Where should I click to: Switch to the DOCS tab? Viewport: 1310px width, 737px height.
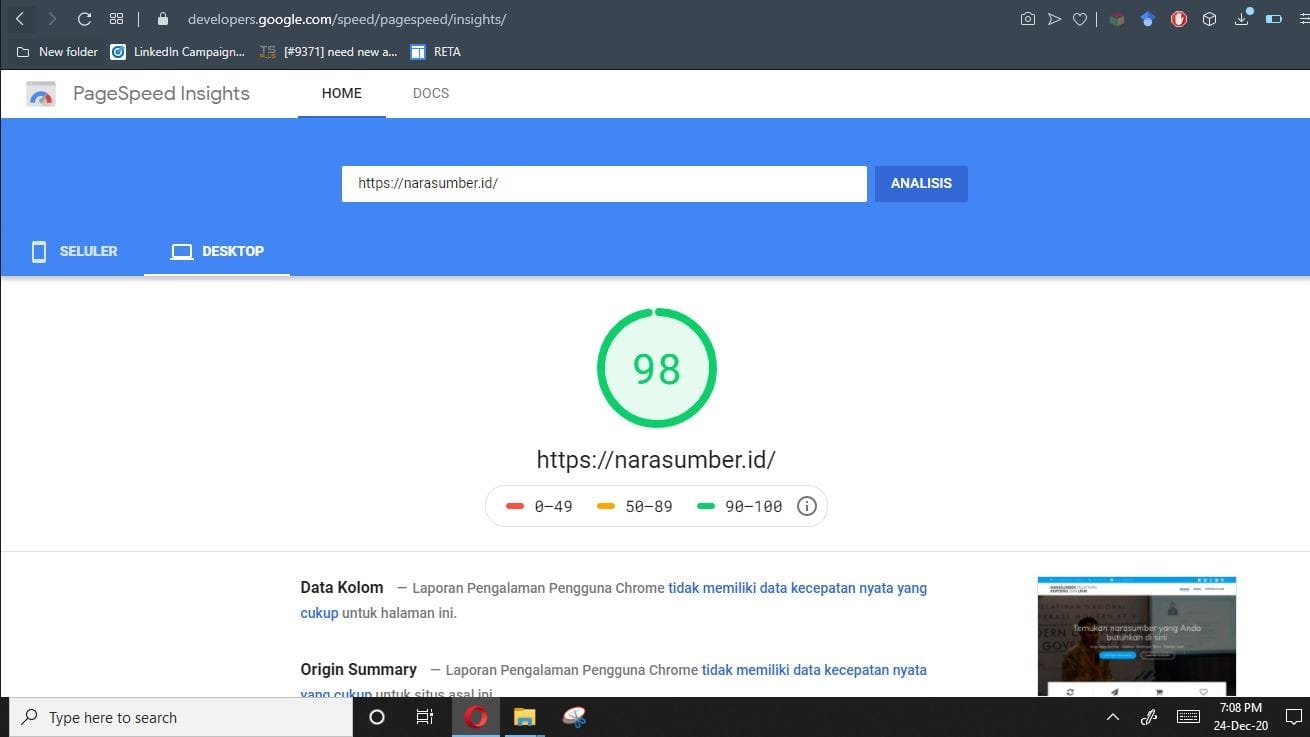430,93
